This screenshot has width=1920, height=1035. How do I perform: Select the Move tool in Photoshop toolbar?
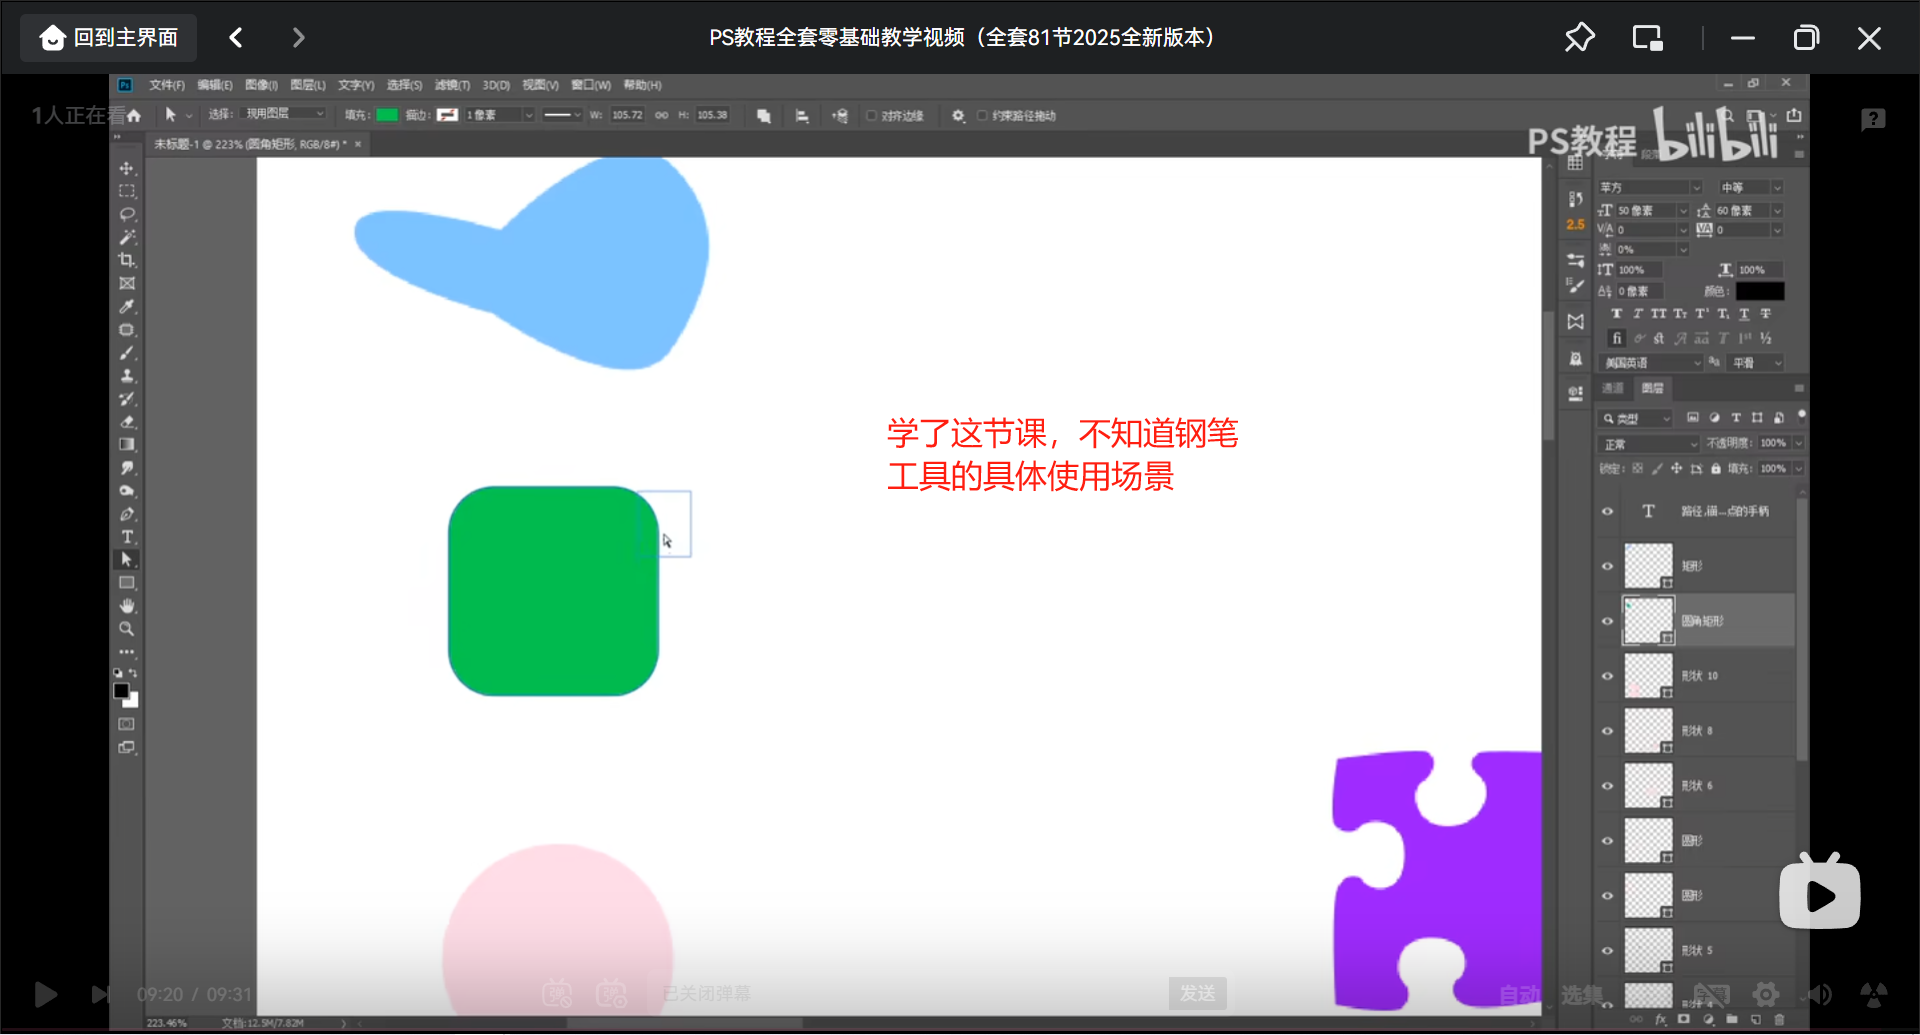127,168
